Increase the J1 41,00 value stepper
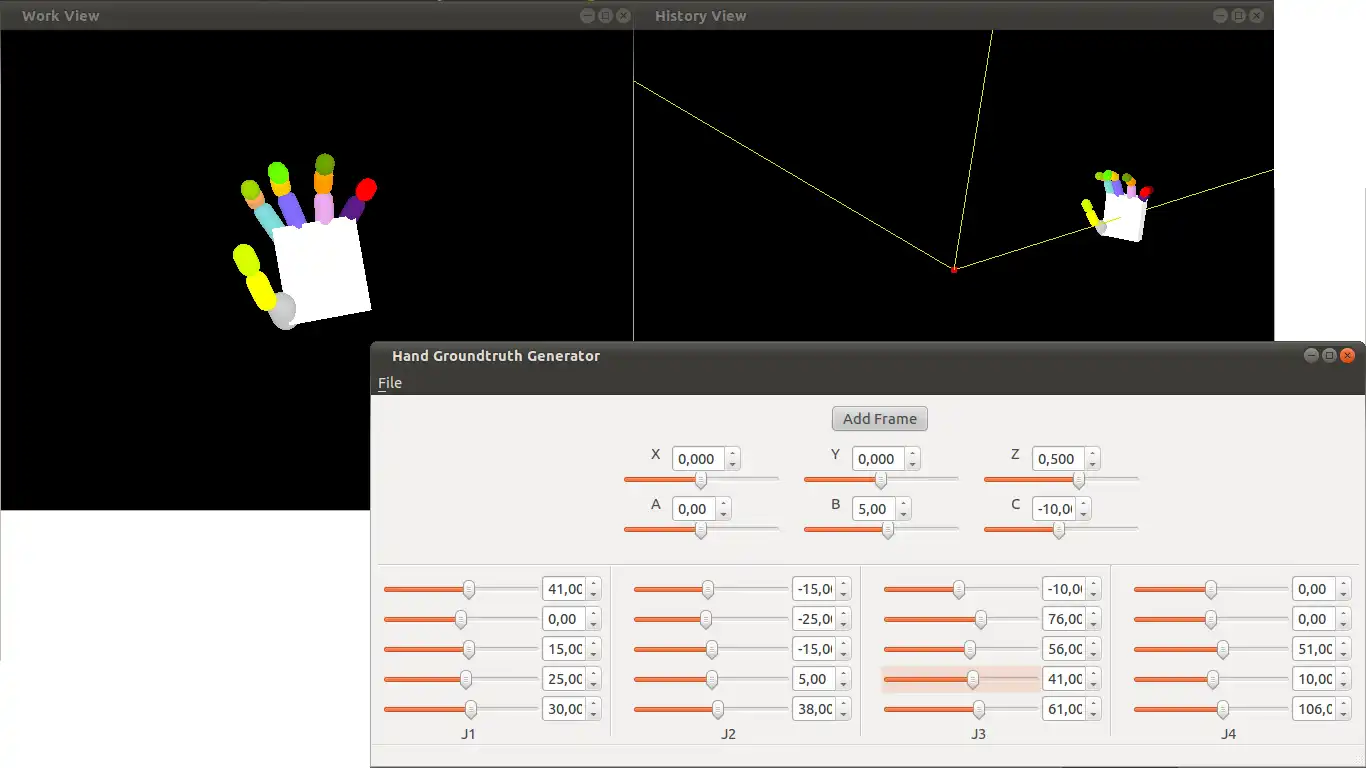 (594, 583)
